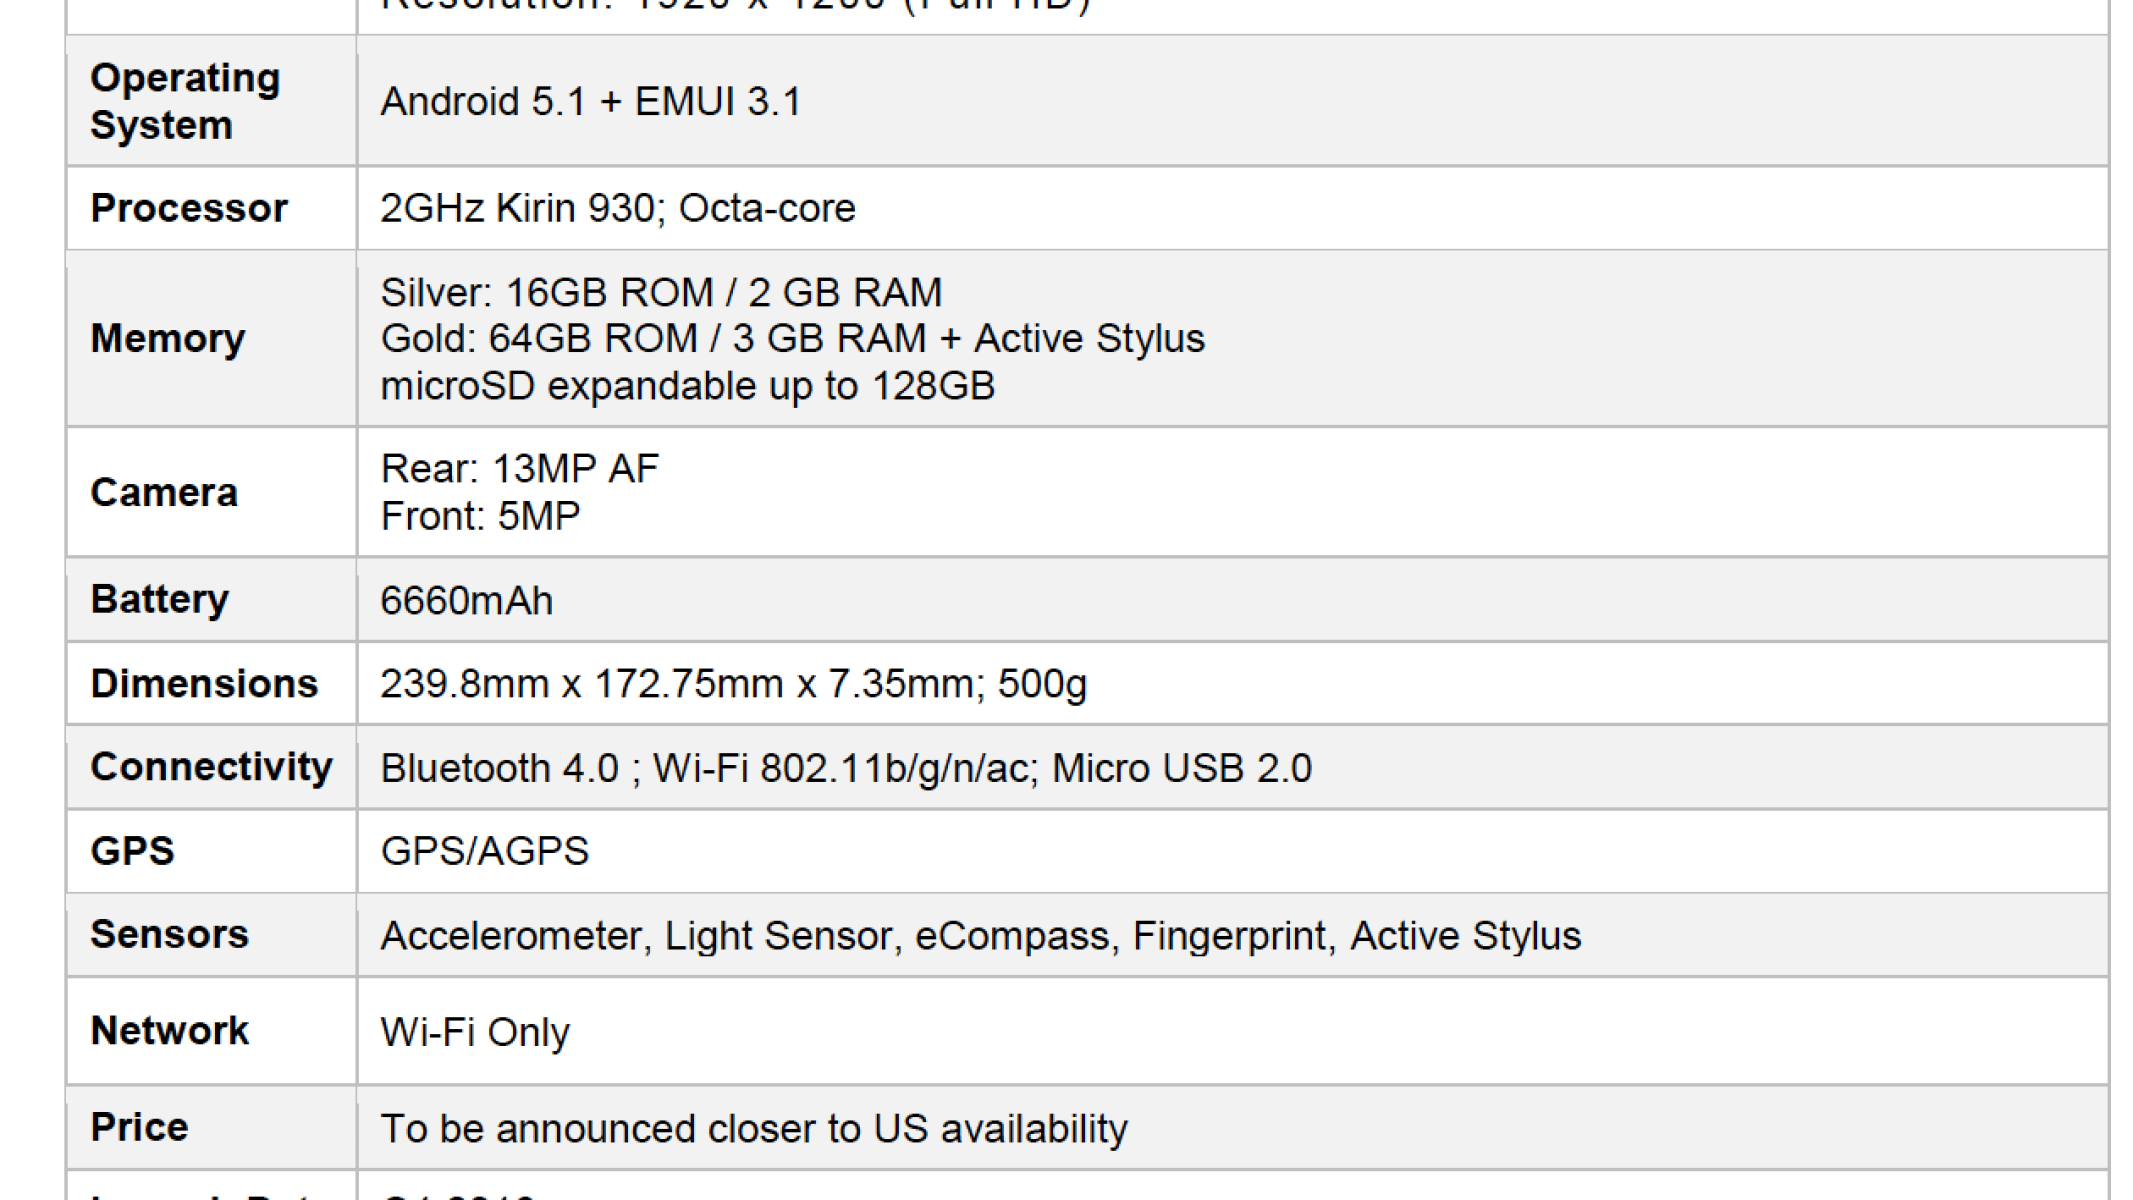Click the Android 5.1 + EMUI 3.1 text
2133x1200 pixels.
coord(590,102)
